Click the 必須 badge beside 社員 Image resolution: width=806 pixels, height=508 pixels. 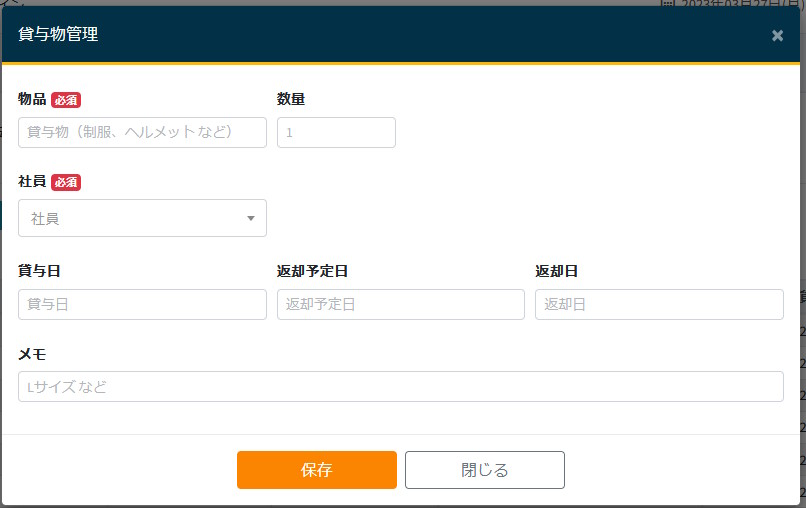pyautogui.click(x=66, y=182)
